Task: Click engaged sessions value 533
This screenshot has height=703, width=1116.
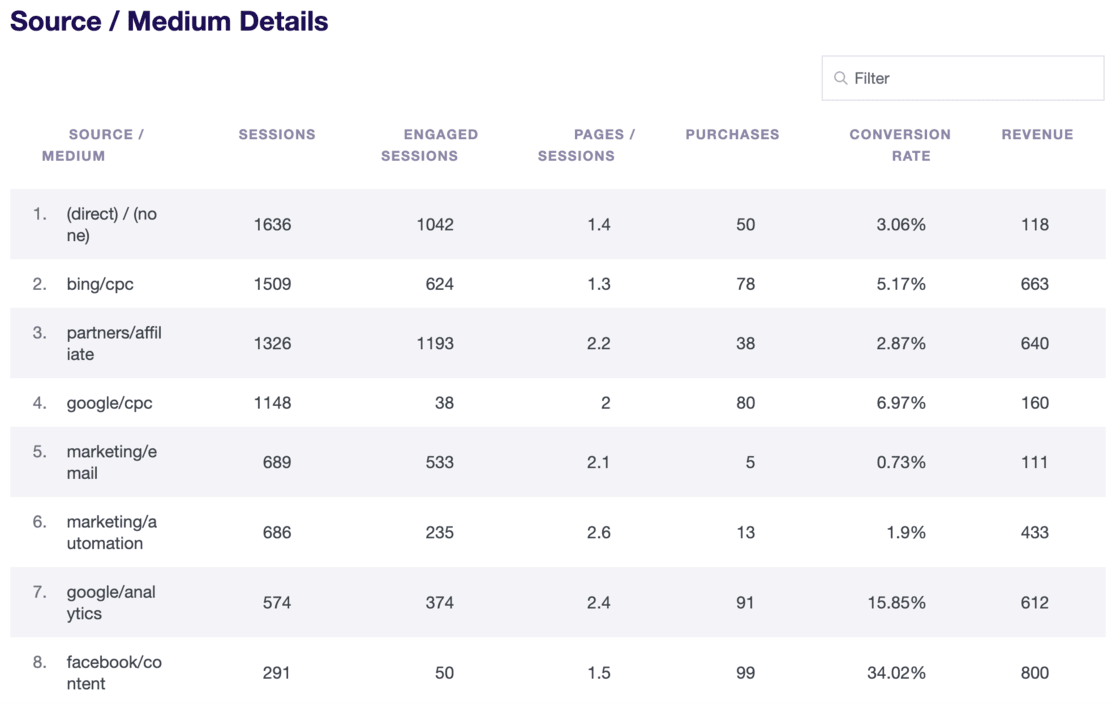Action: point(439,462)
